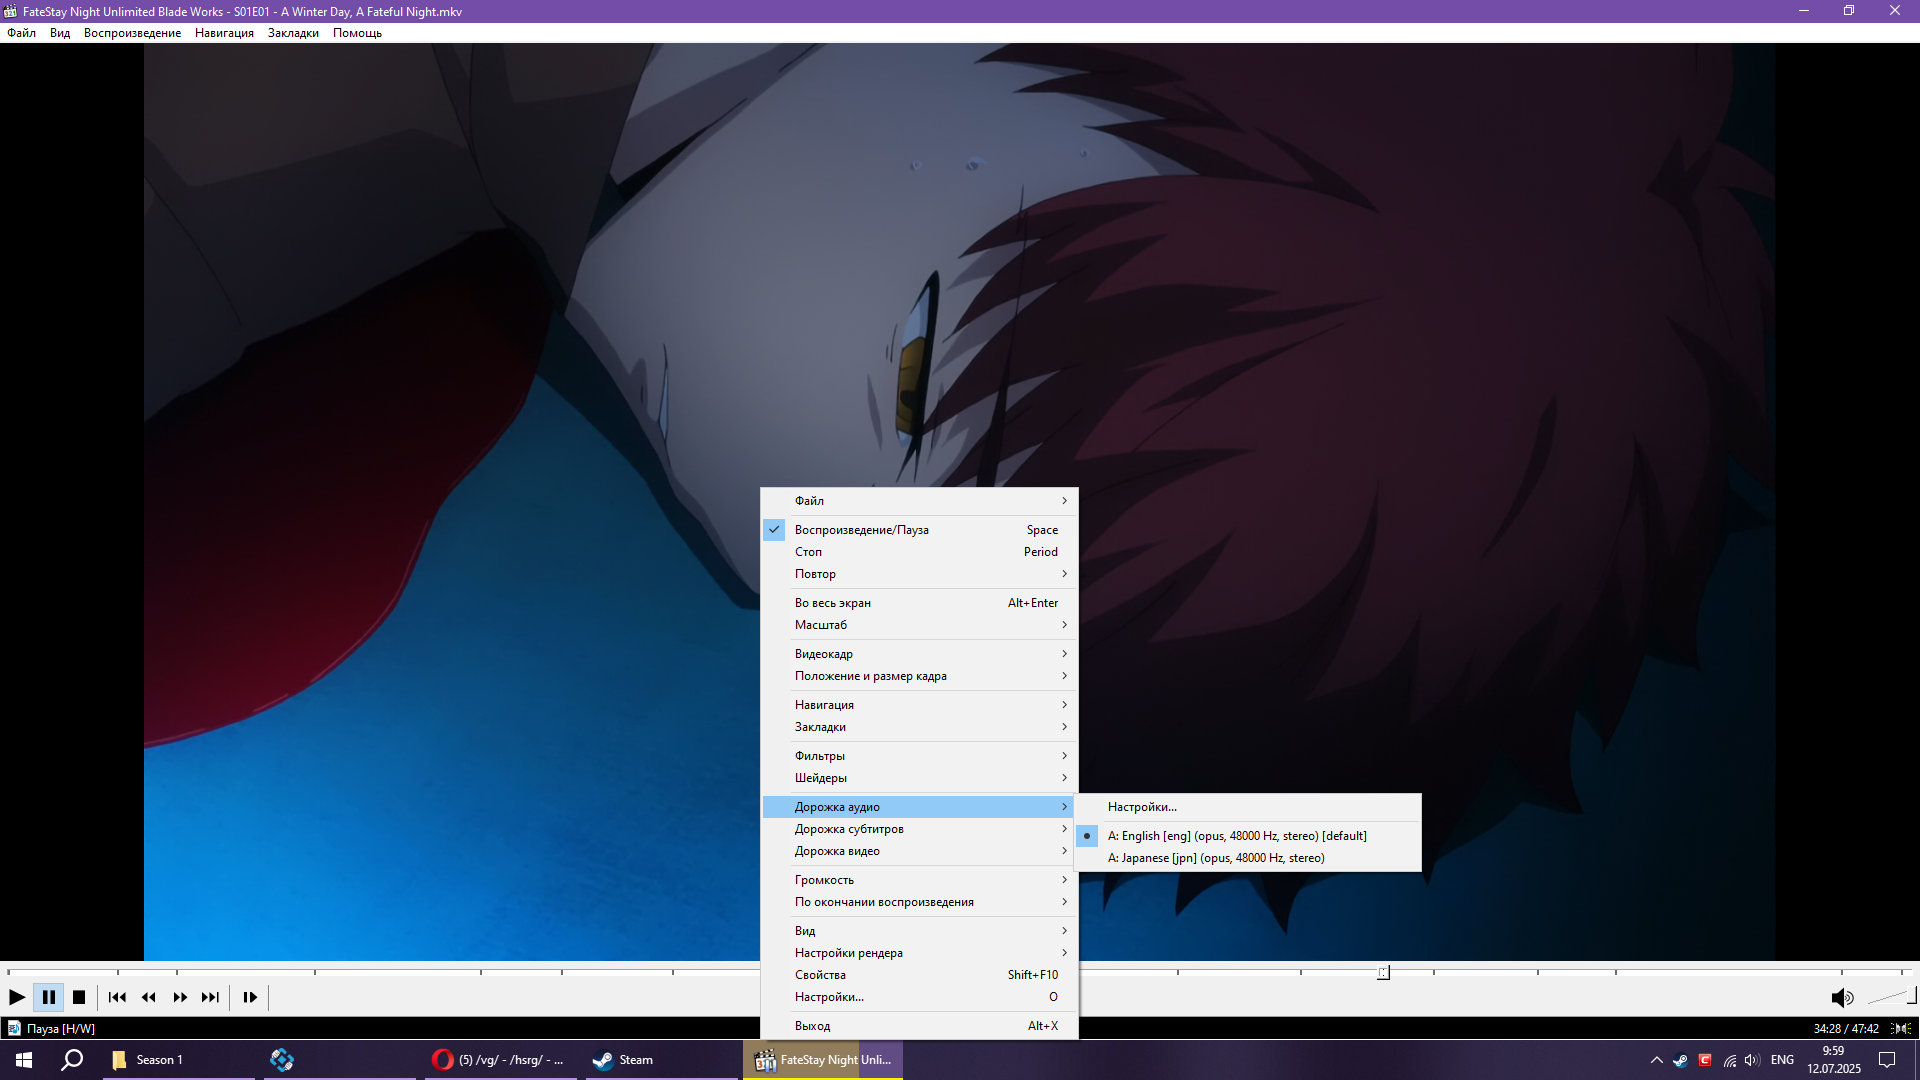Click the status bar icon next to Пауза
The image size is (1920, 1080).
13,1028
